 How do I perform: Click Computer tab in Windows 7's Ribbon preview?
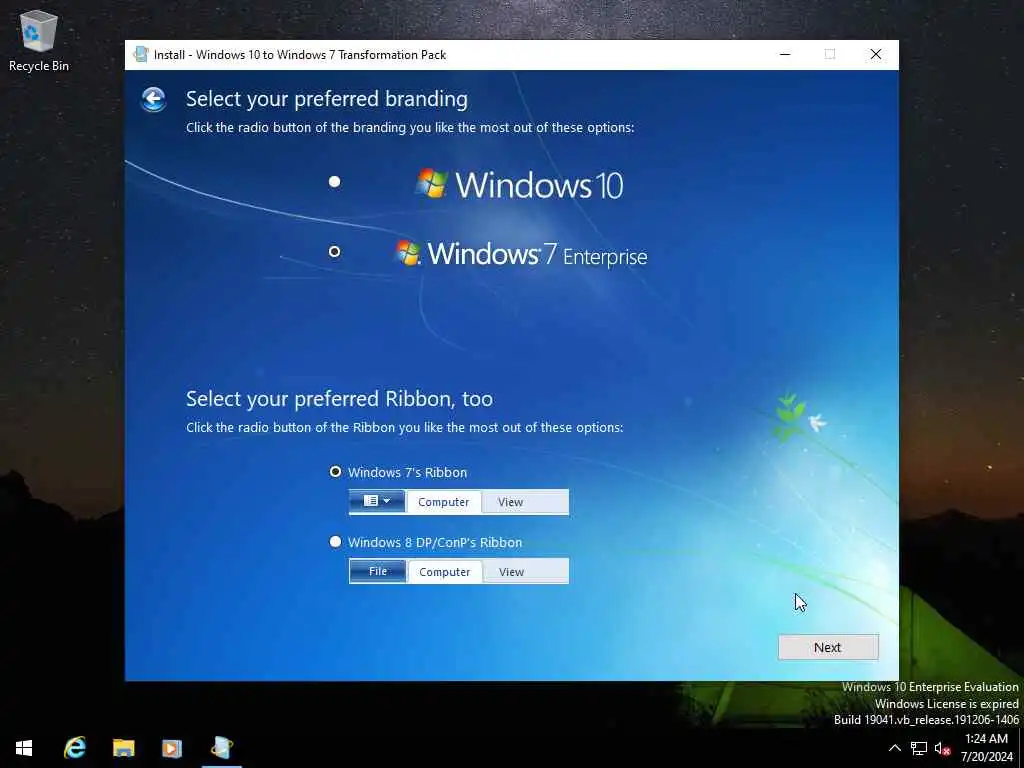point(443,502)
